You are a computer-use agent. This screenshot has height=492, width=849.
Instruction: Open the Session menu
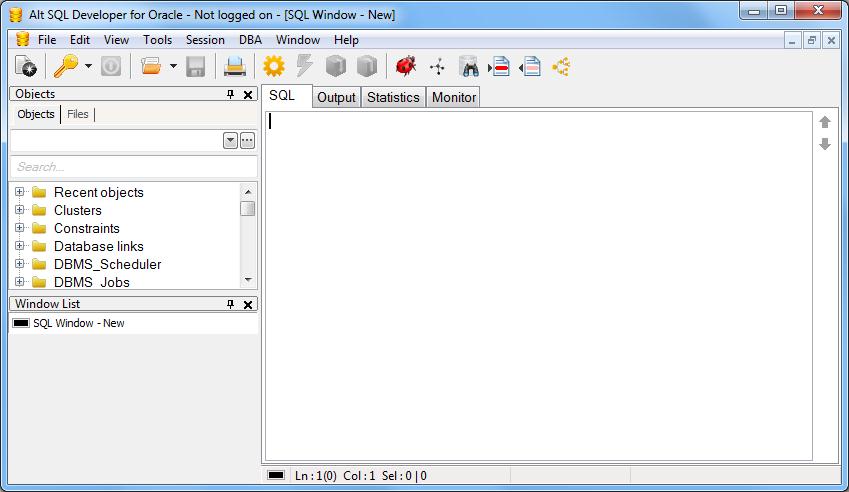coord(205,40)
